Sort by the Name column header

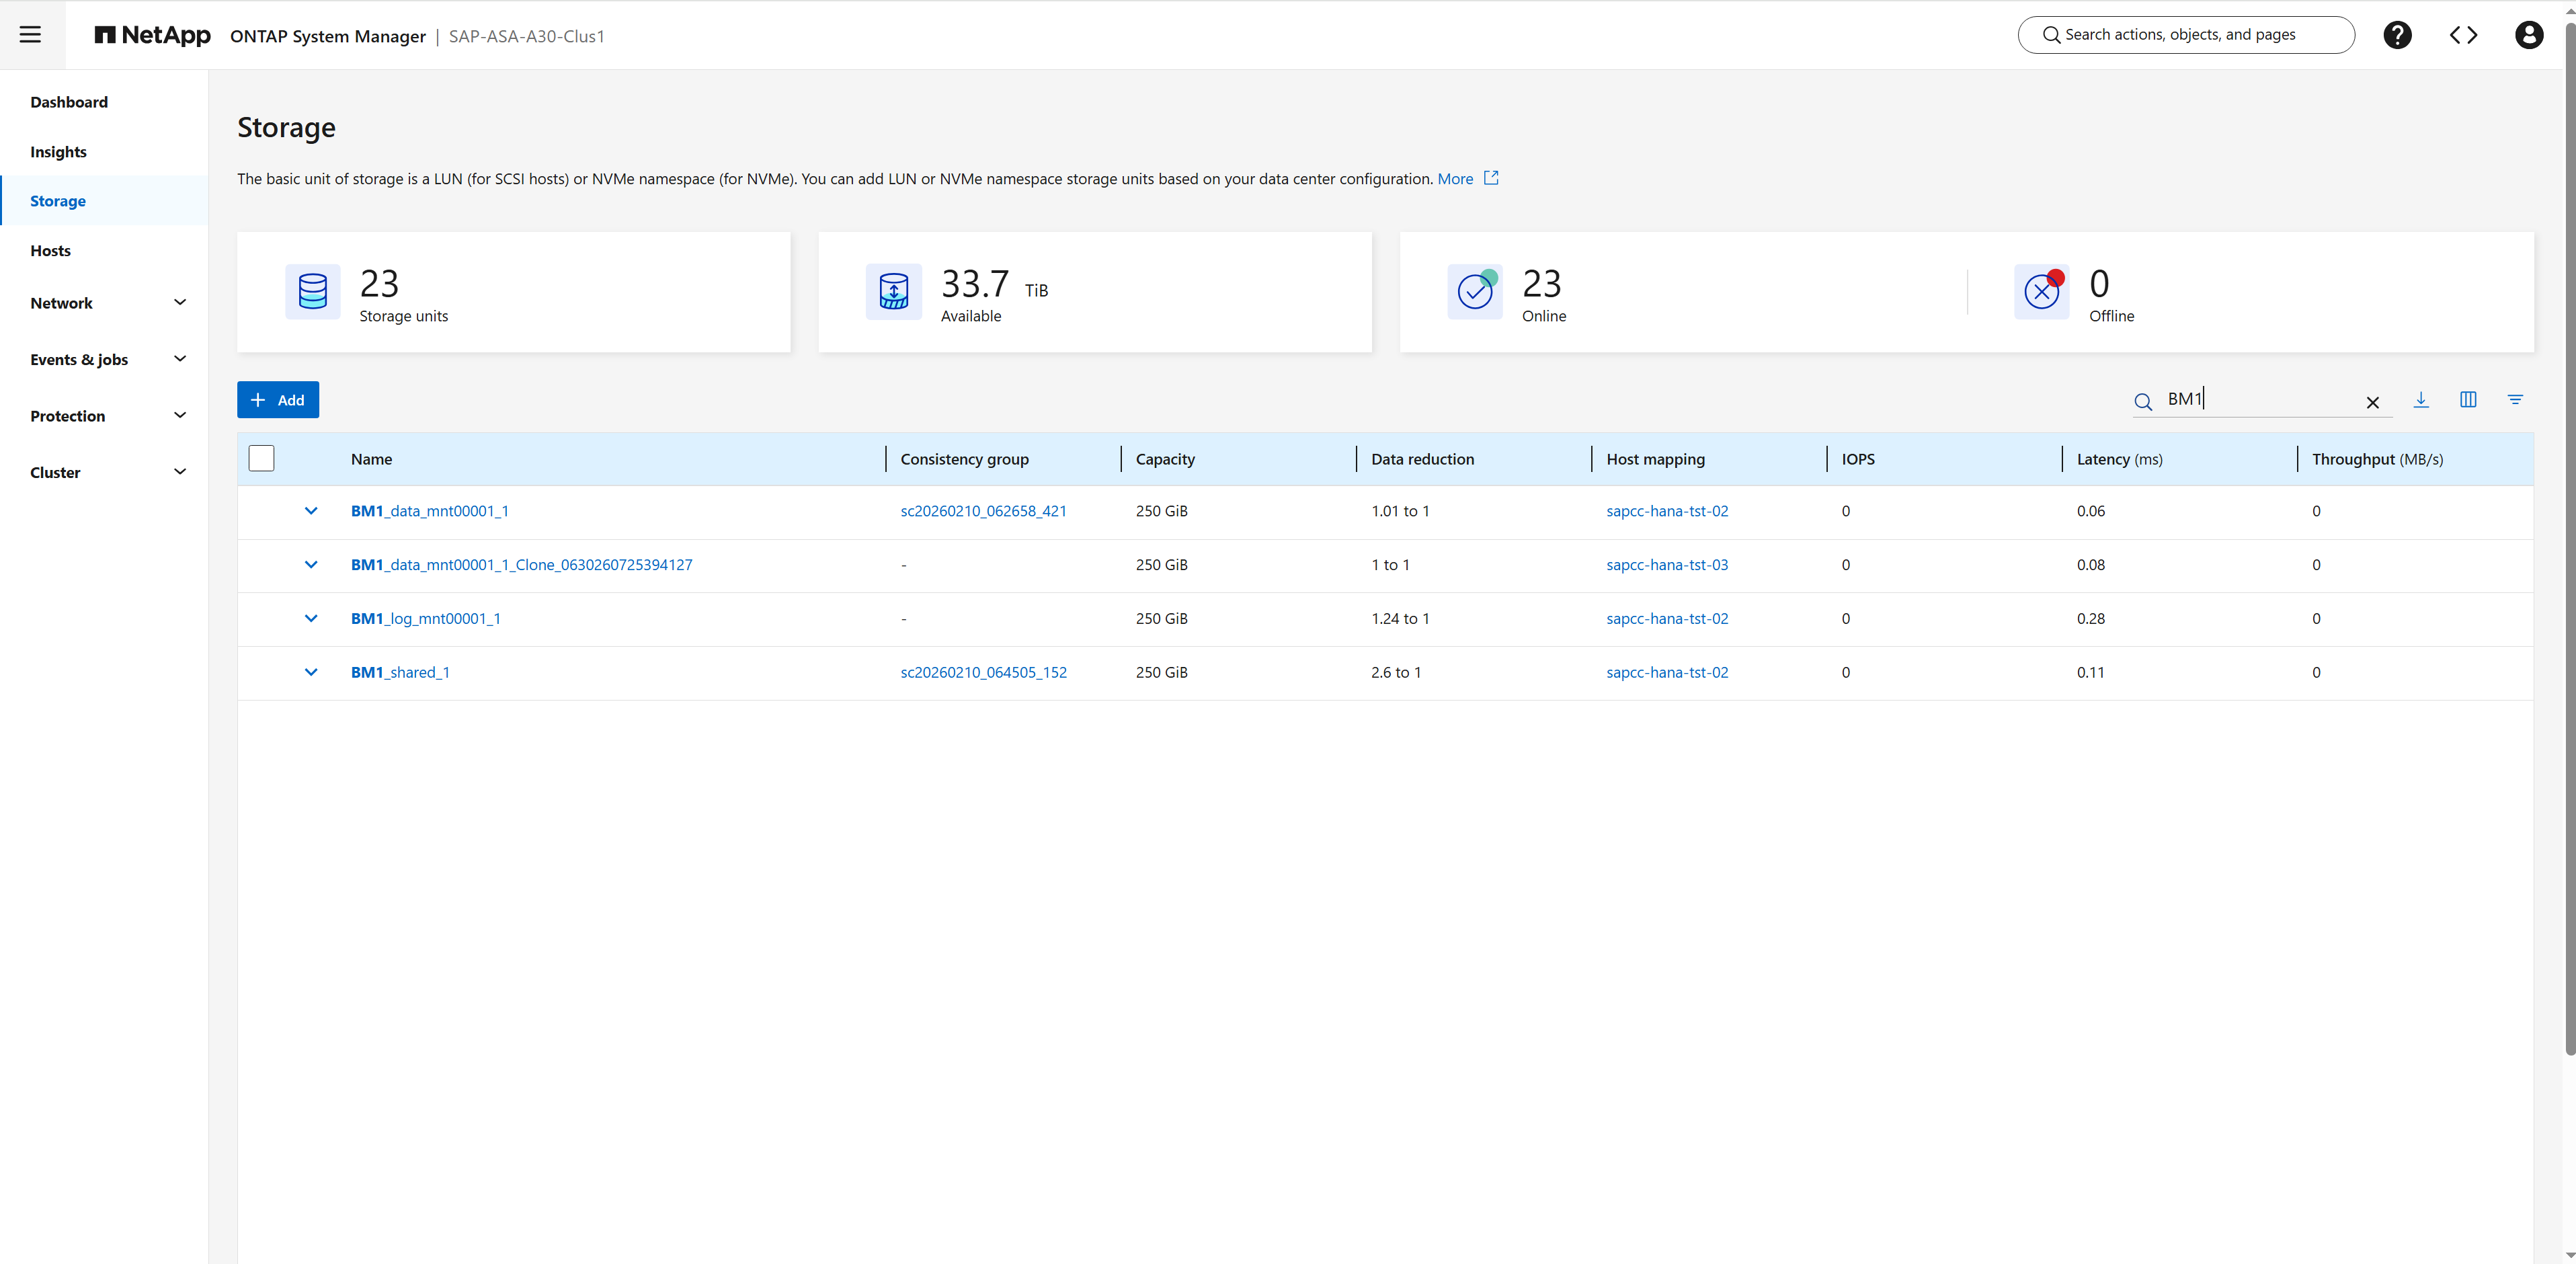click(x=371, y=459)
